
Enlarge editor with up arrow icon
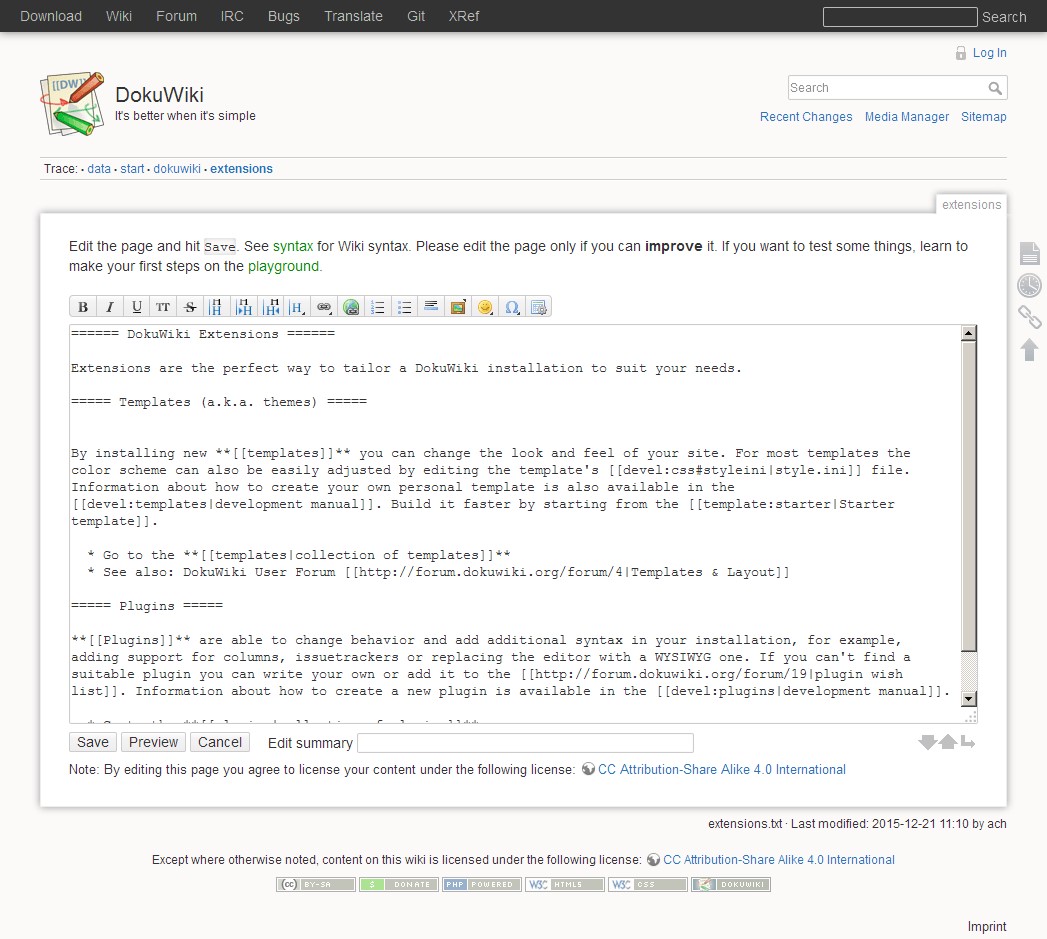click(948, 742)
